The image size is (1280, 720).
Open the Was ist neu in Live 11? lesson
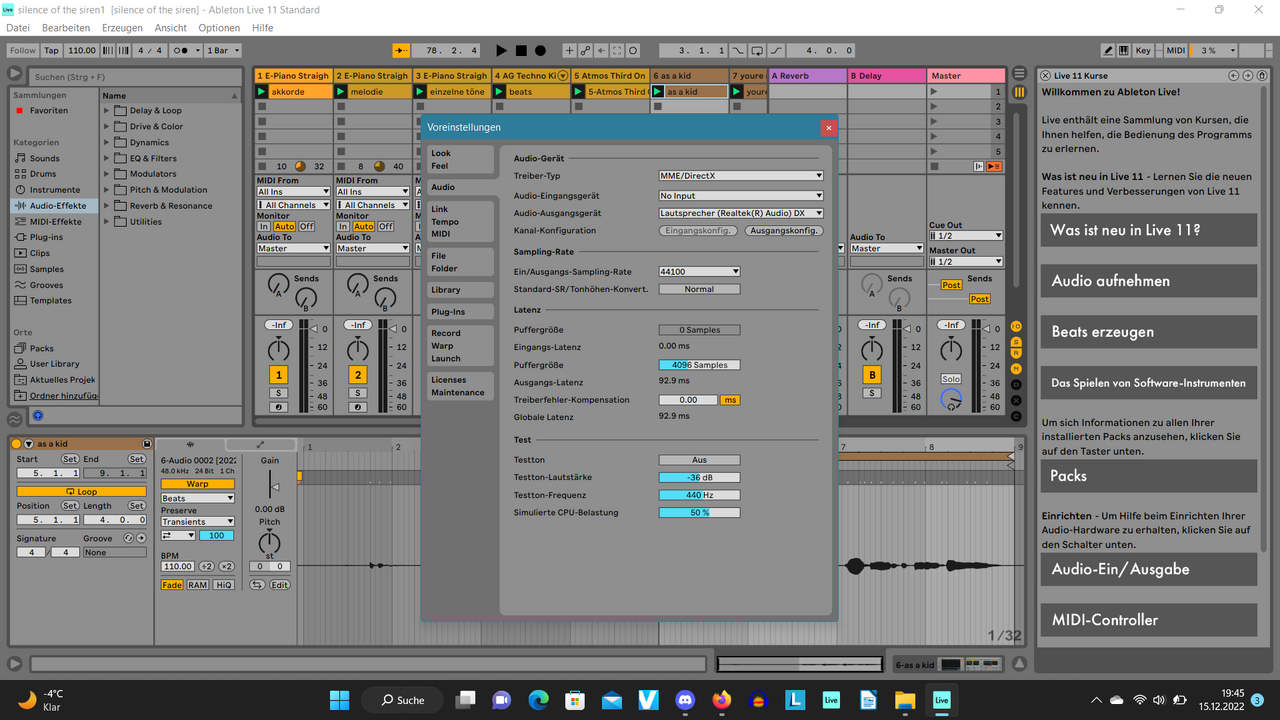tap(1148, 230)
